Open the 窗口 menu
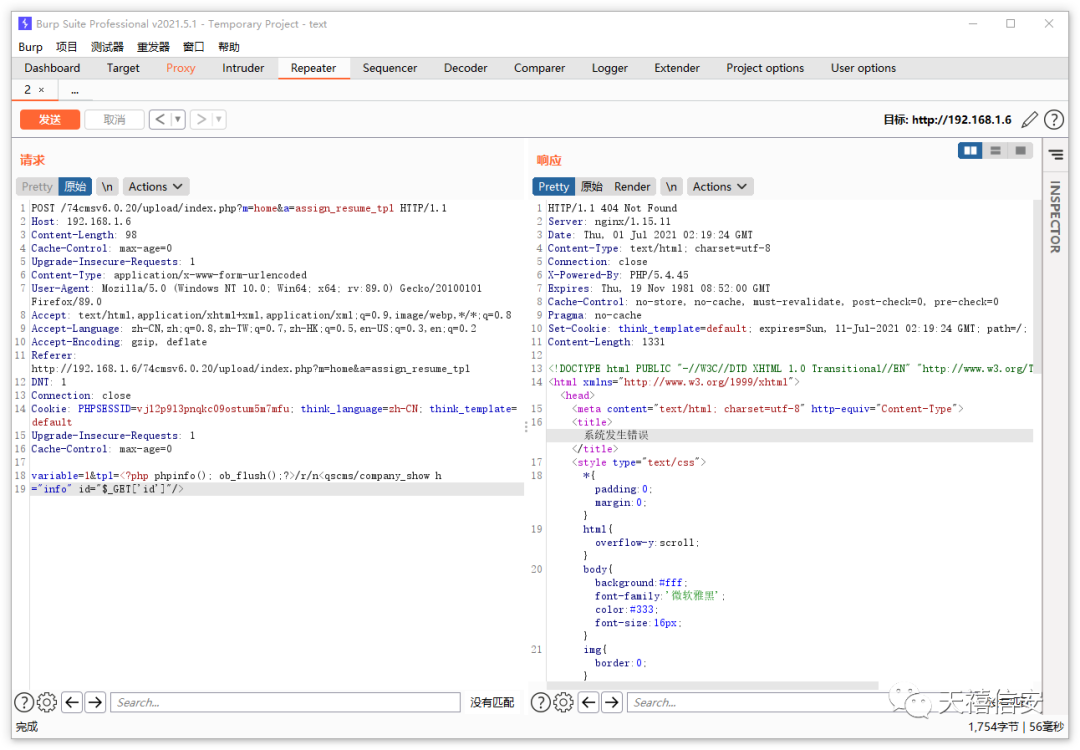Image resolution: width=1080 pixels, height=750 pixels. pyautogui.click(x=194, y=47)
